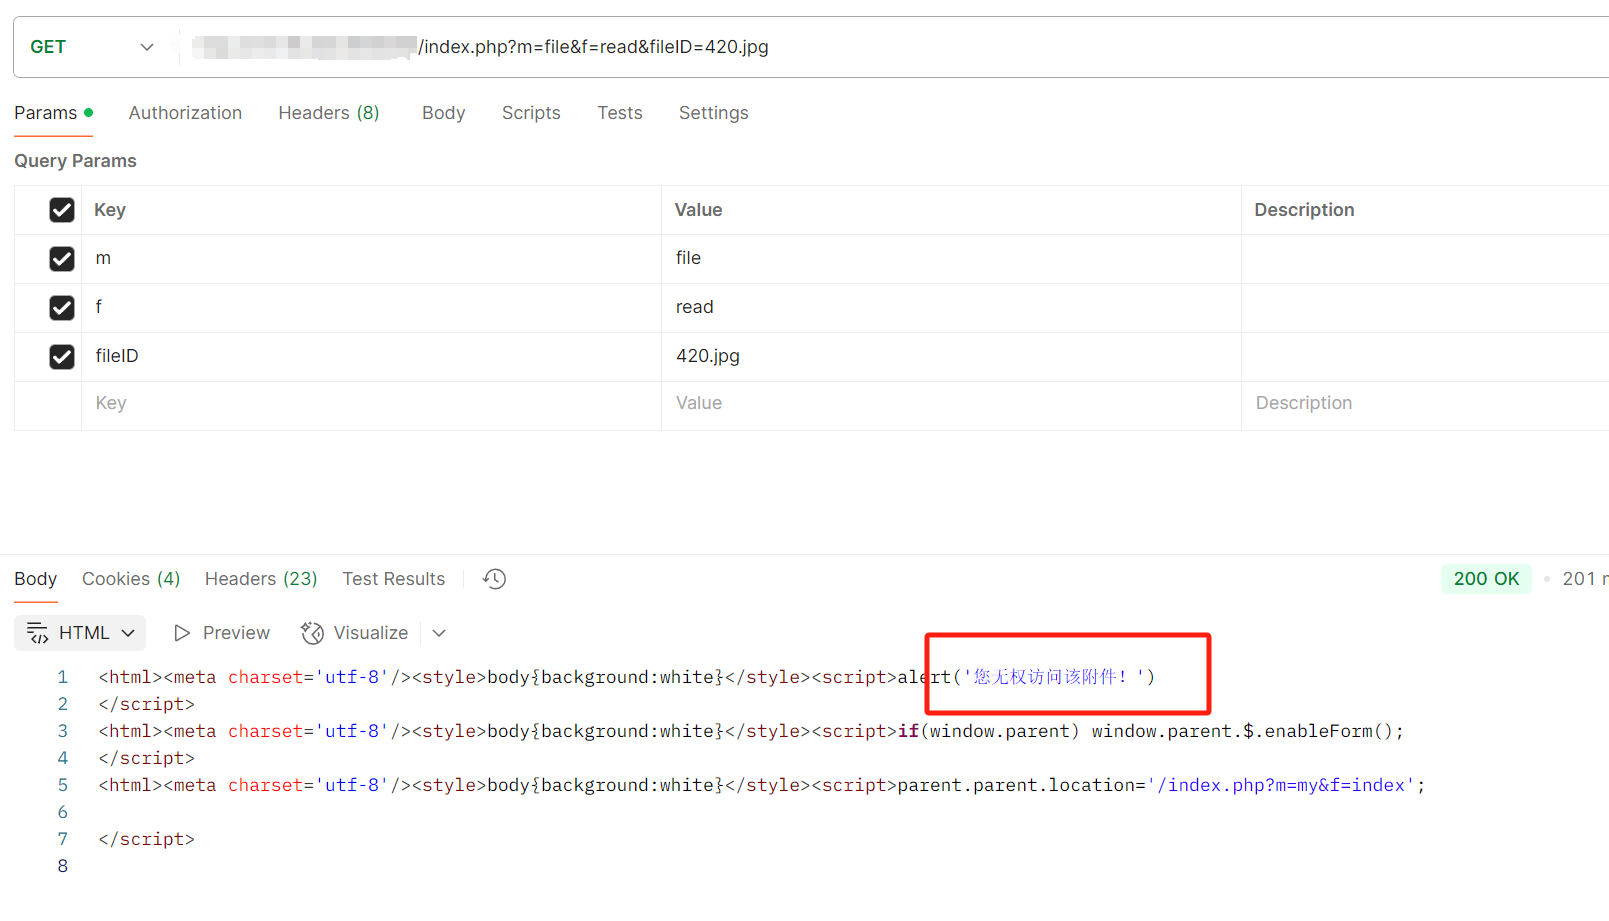Screen dimensions: 1609x921
Task: Disable the 'f' parameter checkbox
Action: 62,308
